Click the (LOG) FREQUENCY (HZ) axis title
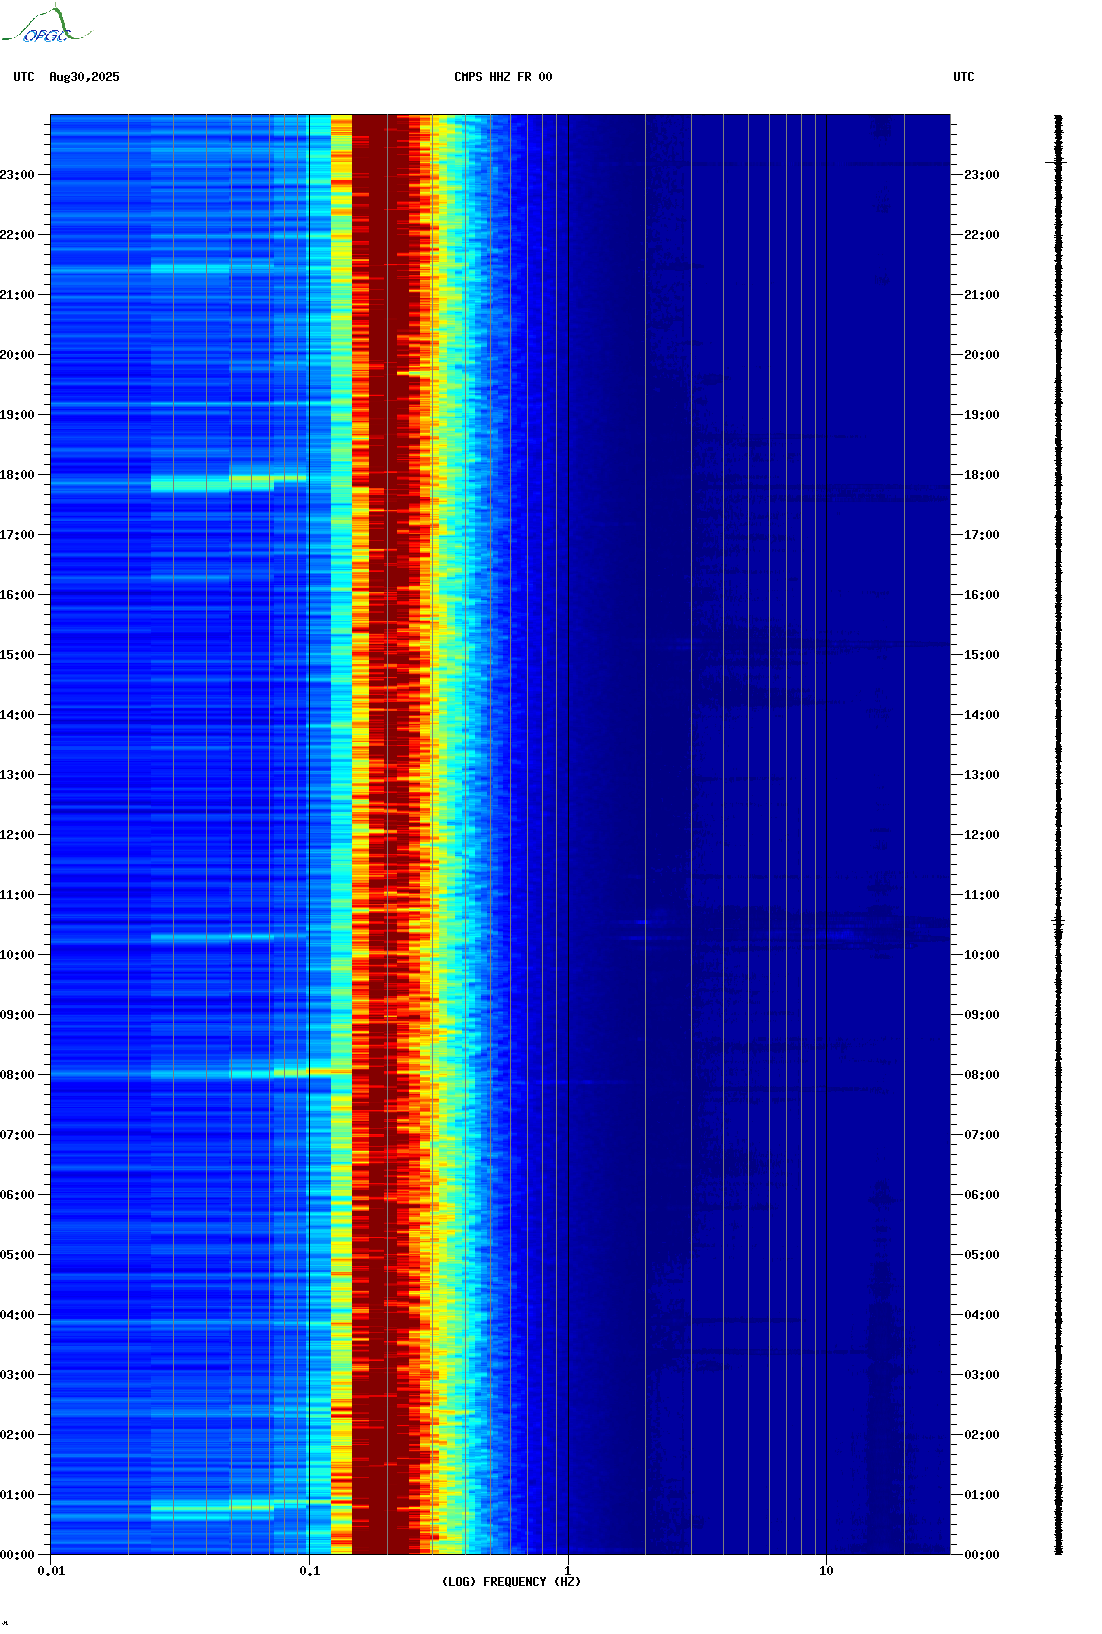1102x1634 pixels. click(x=511, y=1582)
